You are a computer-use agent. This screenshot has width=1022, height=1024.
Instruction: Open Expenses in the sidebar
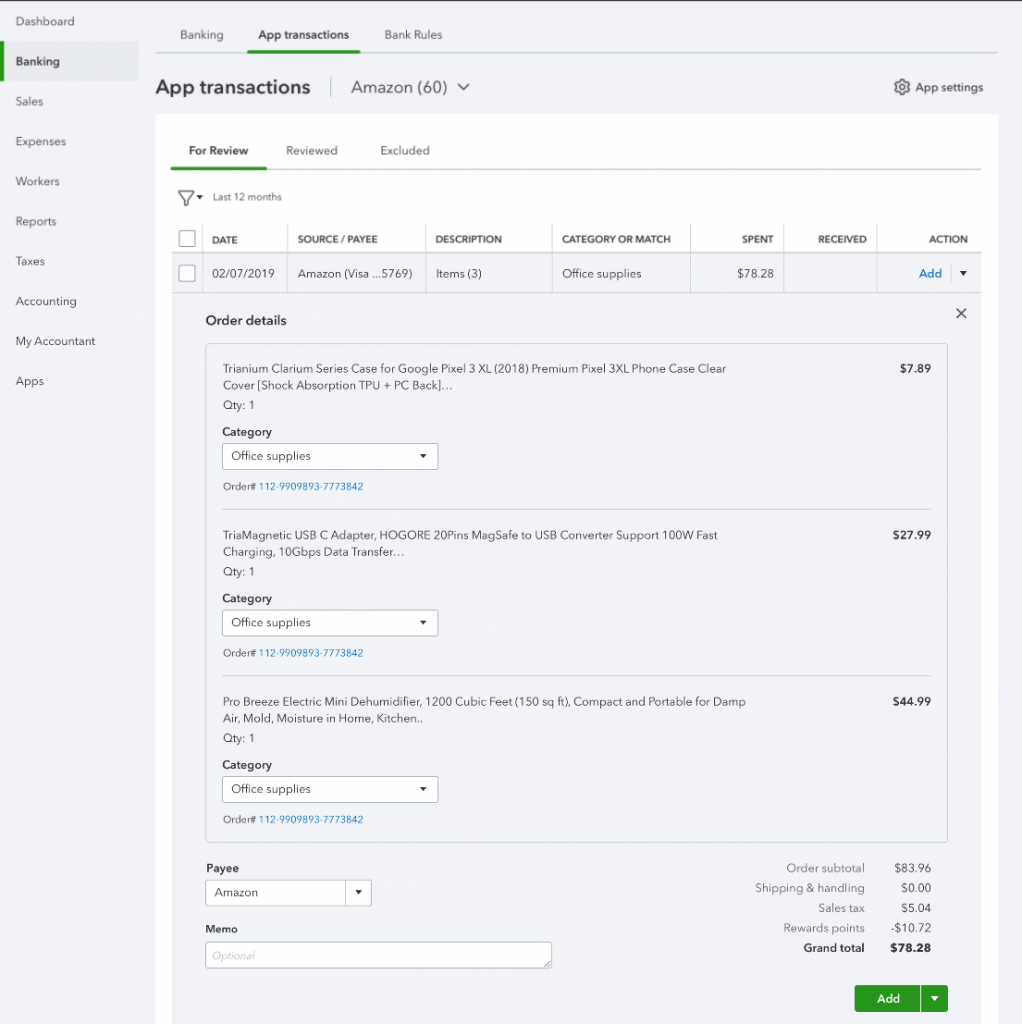pos(40,141)
